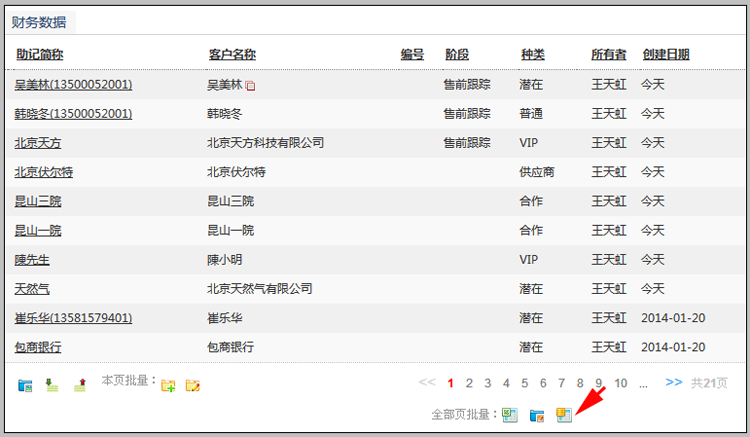Screen dimensions: 750x437
Task: Click the blue folder icon after 全部页批量
Action: tap(537, 415)
